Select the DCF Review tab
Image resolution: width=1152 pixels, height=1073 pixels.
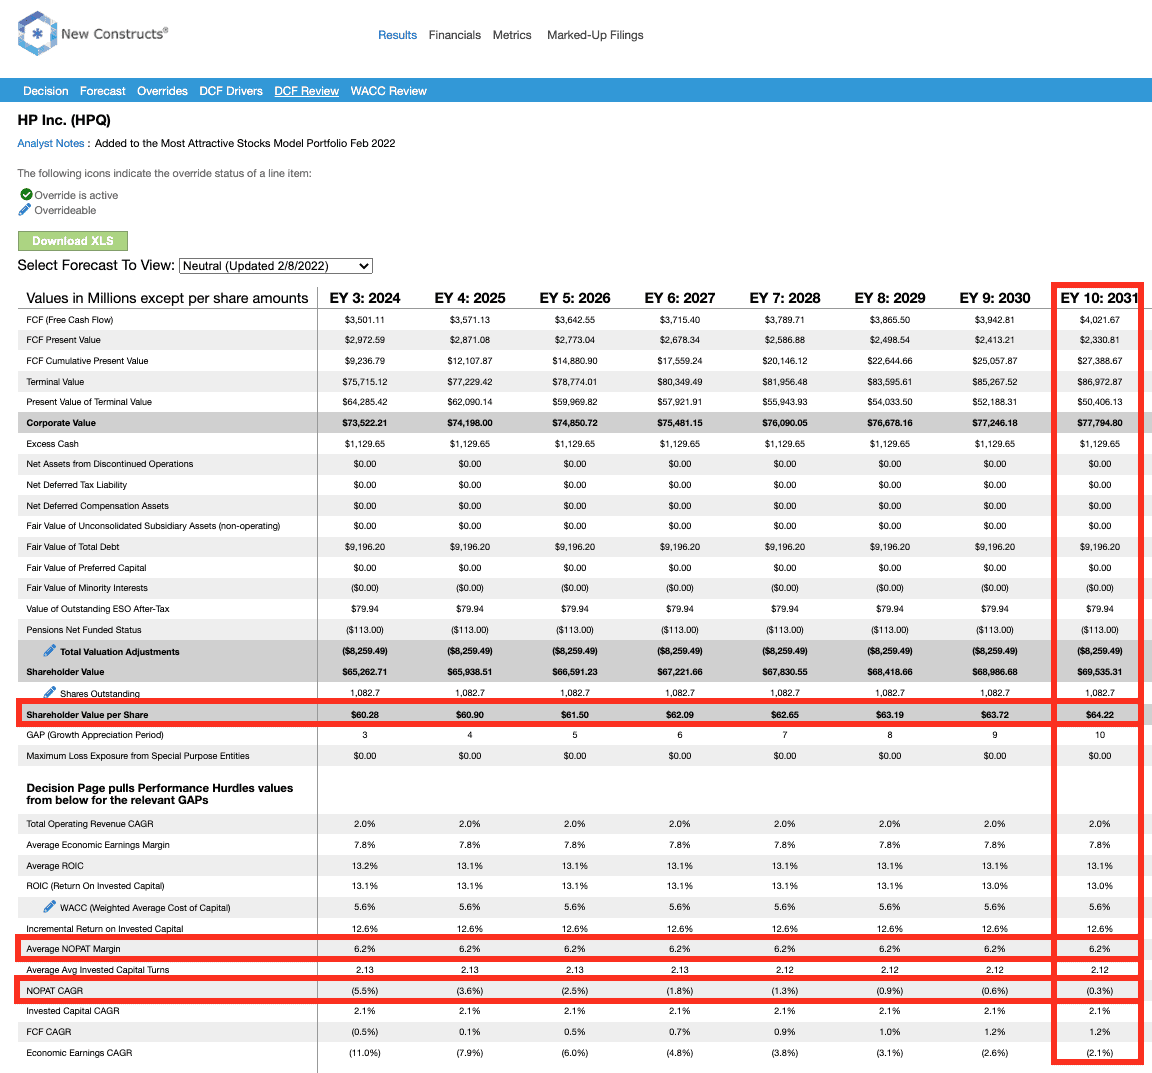pyautogui.click(x=306, y=91)
